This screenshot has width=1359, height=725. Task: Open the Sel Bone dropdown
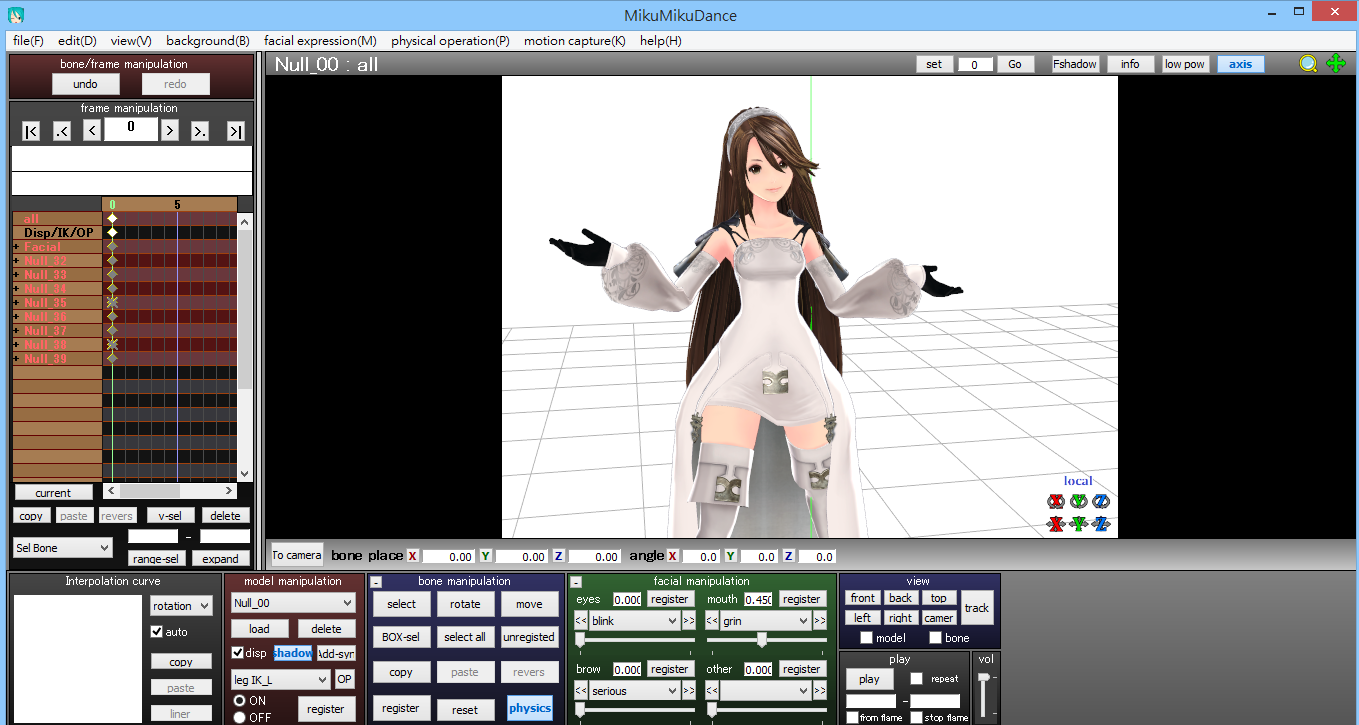[63, 548]
